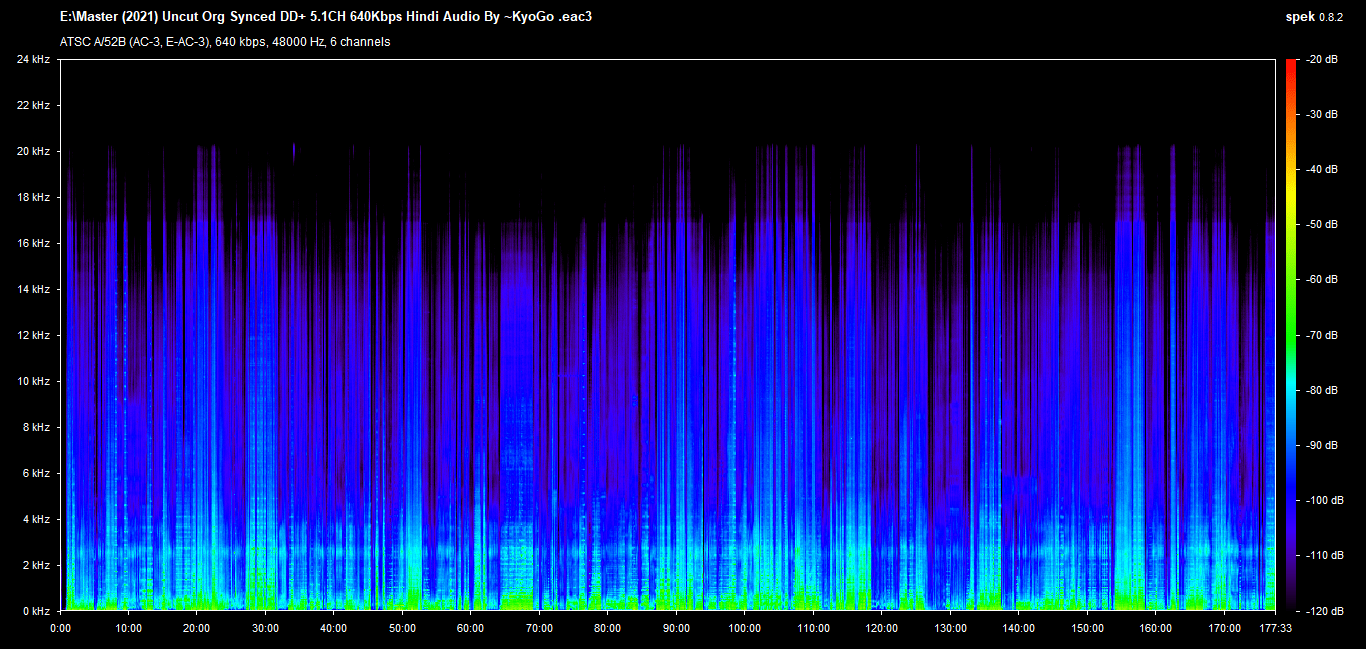1366x649 pixels.
Task: Click the -80 dB scale label
Action: point(1321,390)
